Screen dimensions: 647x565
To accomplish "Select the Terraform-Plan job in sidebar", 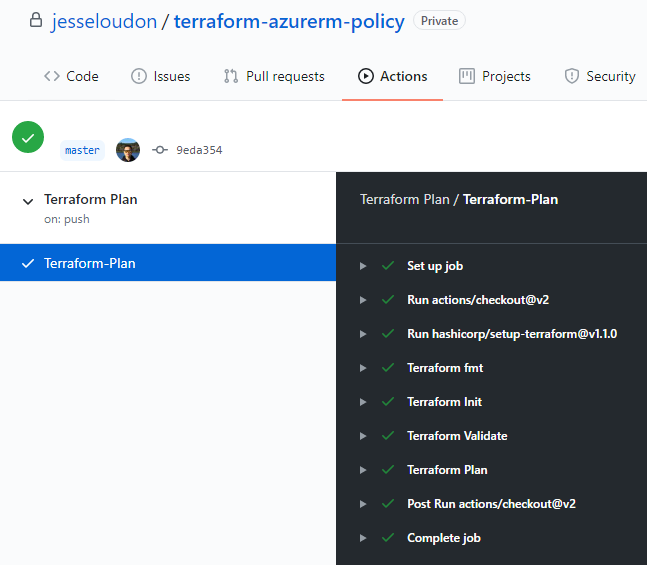I will (168, 263).
